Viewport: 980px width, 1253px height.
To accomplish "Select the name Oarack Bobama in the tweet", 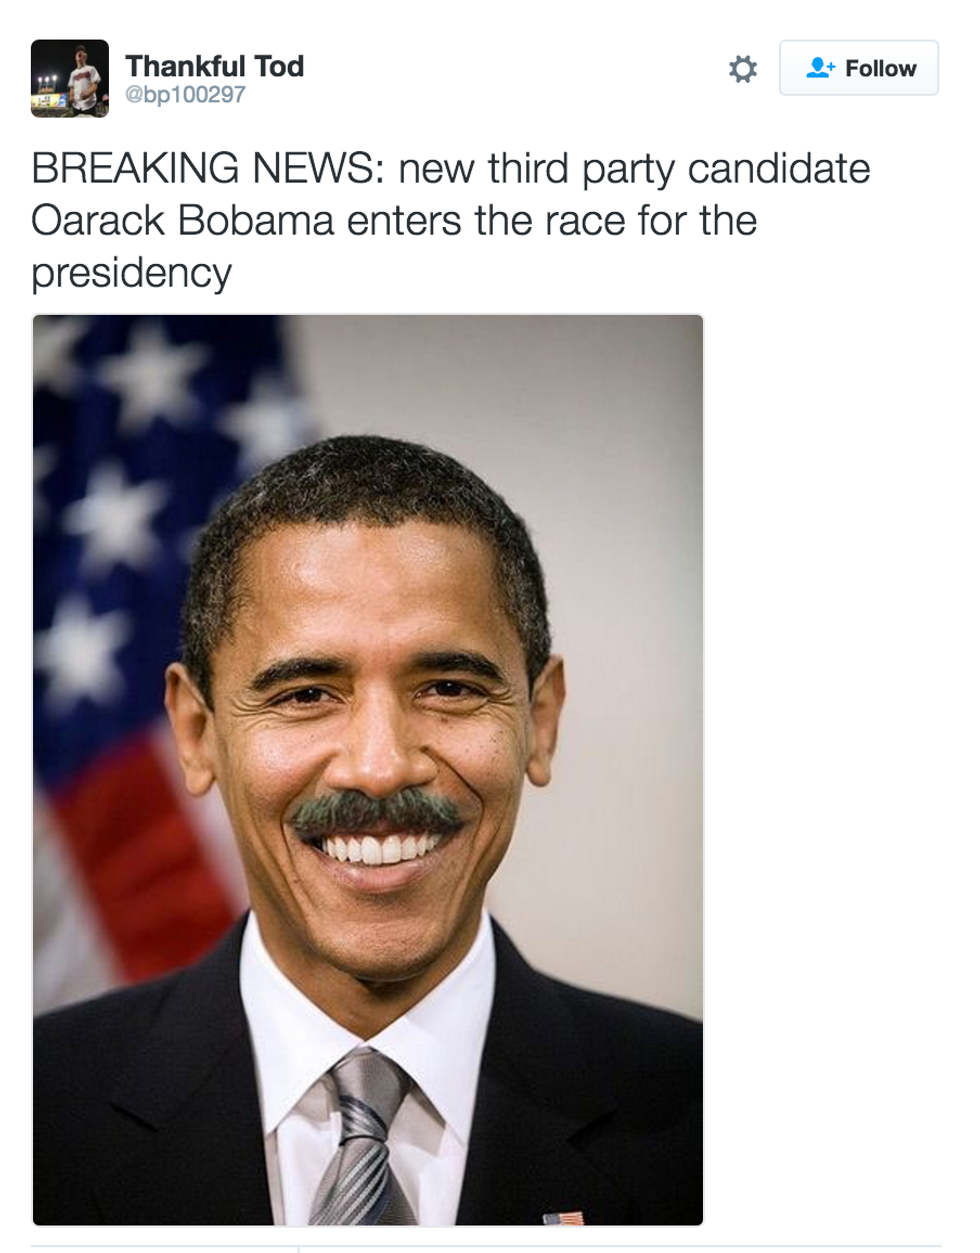I will coord(183,221).
